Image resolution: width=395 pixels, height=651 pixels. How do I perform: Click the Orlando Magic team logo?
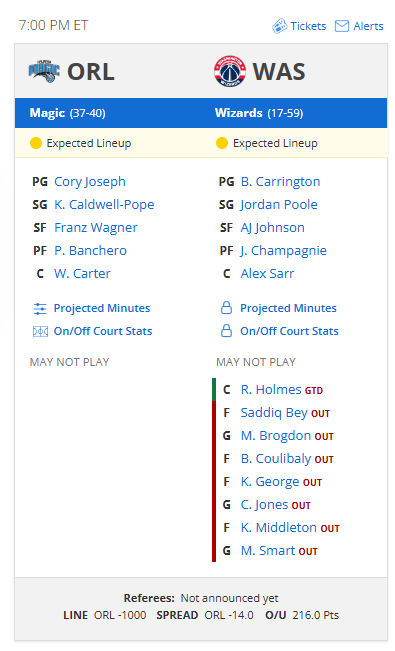[44, 71]
